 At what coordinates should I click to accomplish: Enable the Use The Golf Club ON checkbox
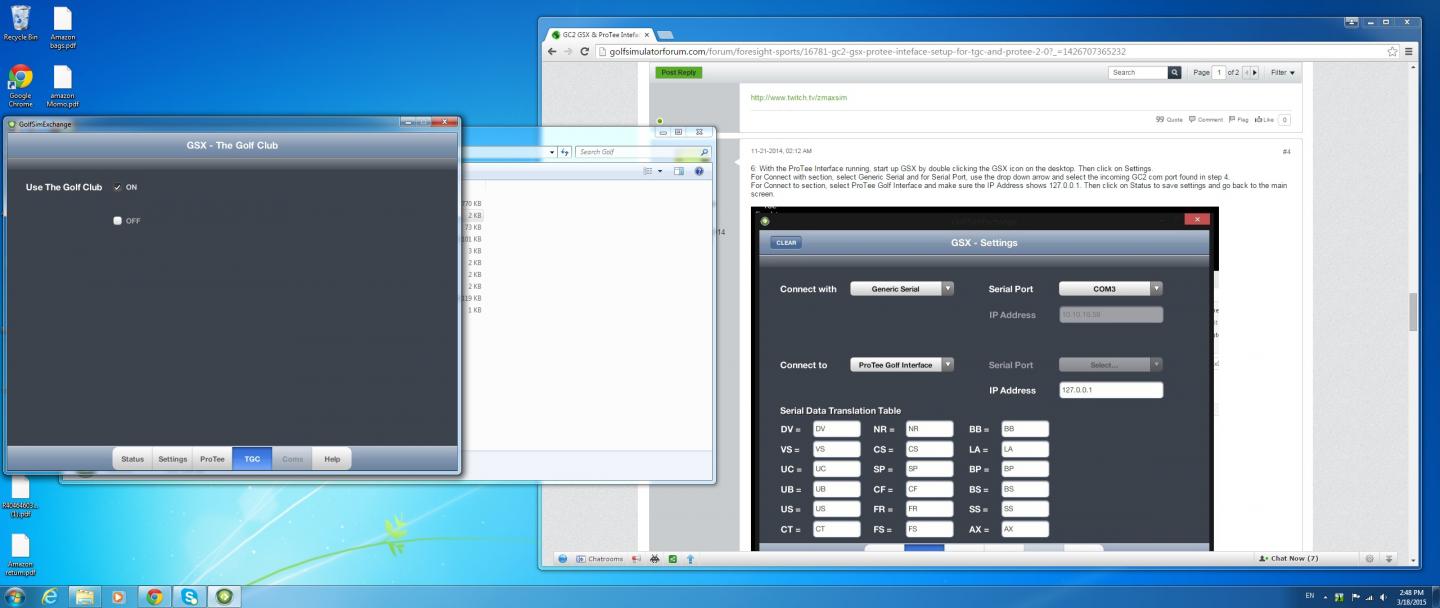118,187
